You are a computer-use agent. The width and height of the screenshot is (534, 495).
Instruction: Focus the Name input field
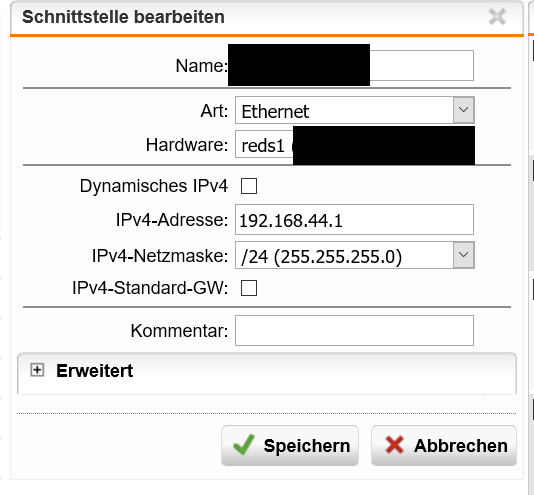[351, 65]
